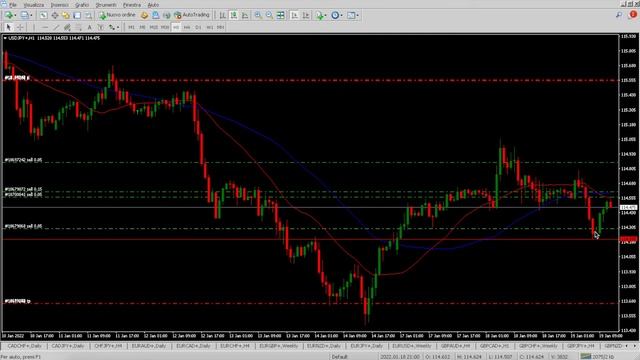Click the connection status bars indicator
640x360 pixels.
click(586, 357)
